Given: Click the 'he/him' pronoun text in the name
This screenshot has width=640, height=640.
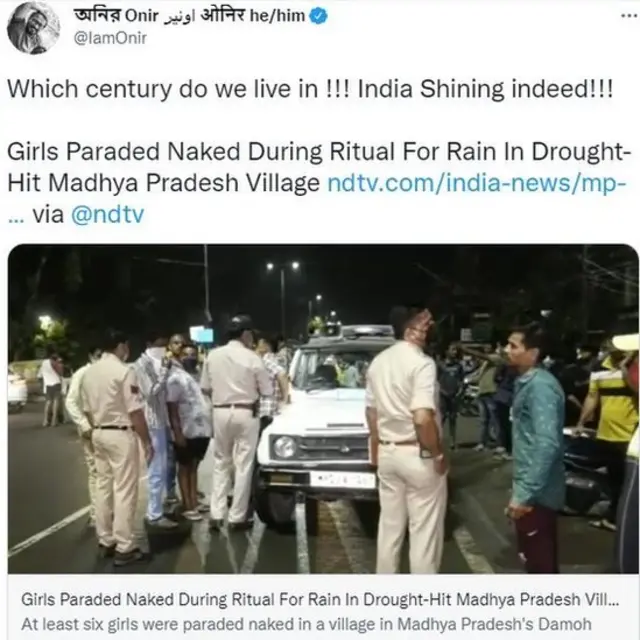Looking at the screenshot, I should [x=277, y=16].
